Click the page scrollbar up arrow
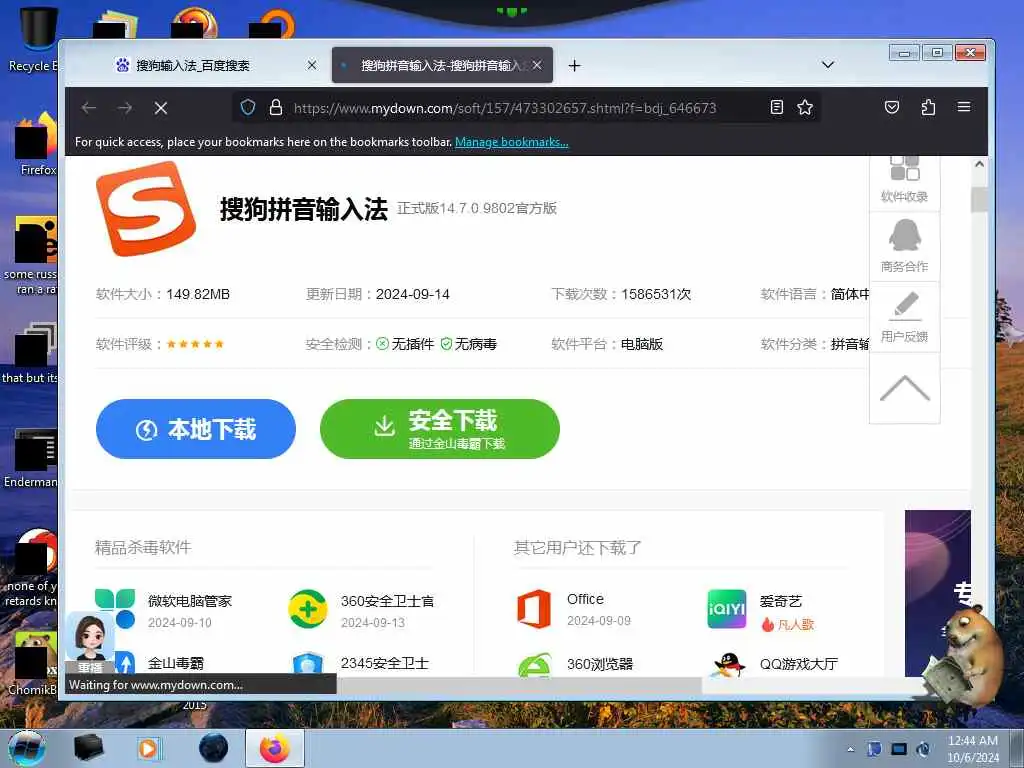 (979, 164)
